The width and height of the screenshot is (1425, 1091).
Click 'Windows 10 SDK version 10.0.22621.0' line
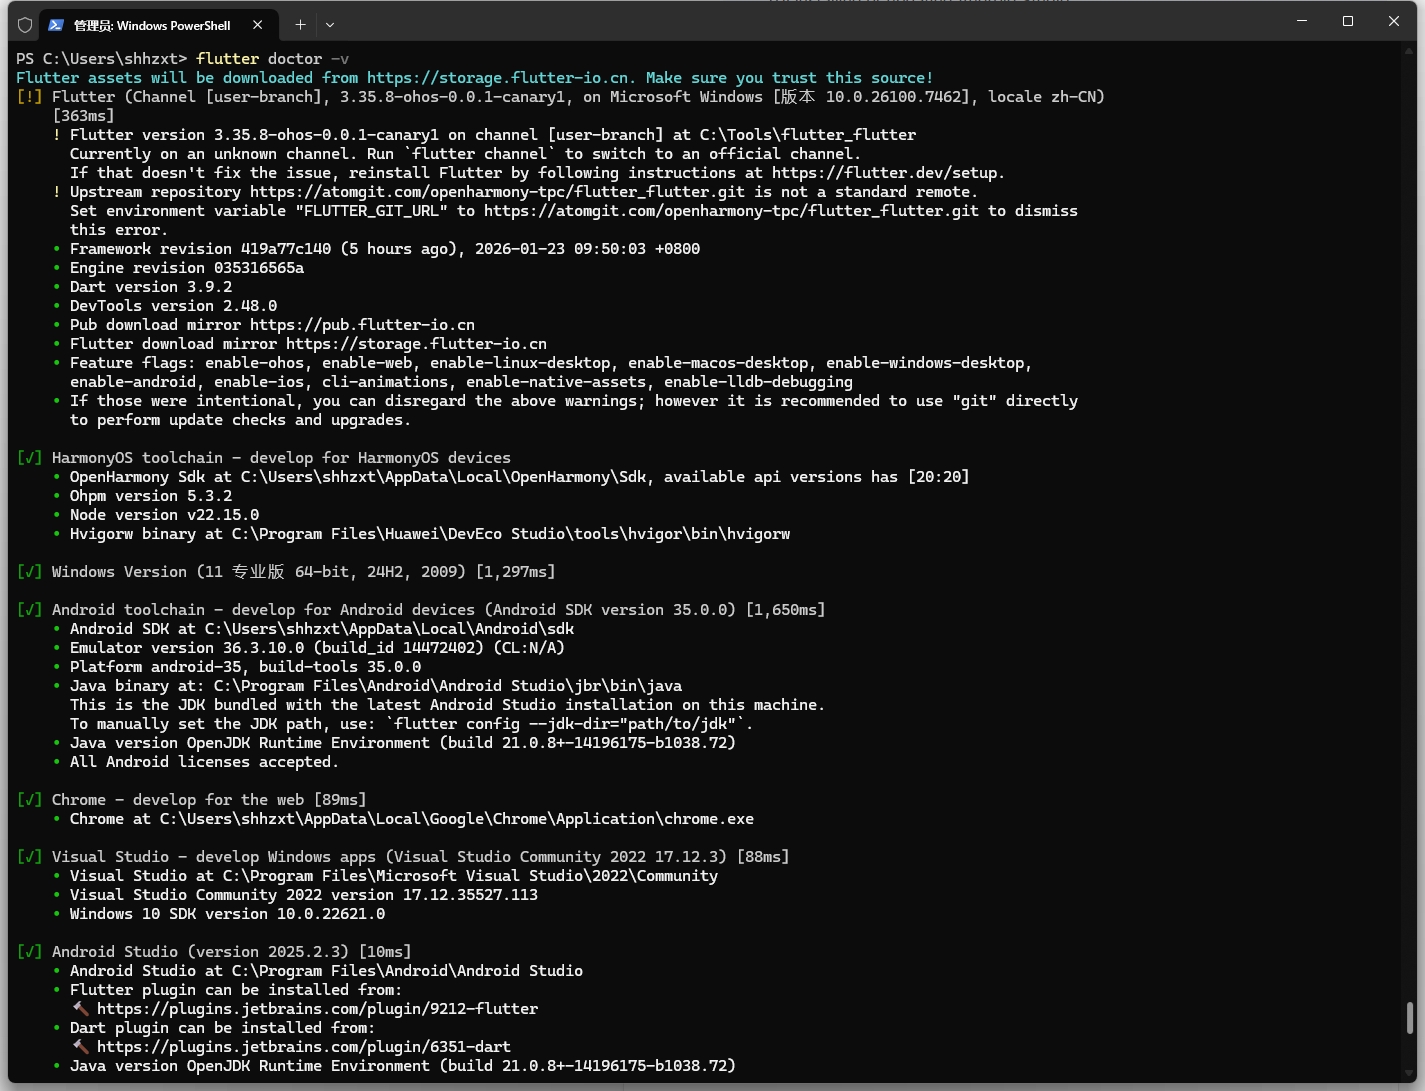[228, 914]
